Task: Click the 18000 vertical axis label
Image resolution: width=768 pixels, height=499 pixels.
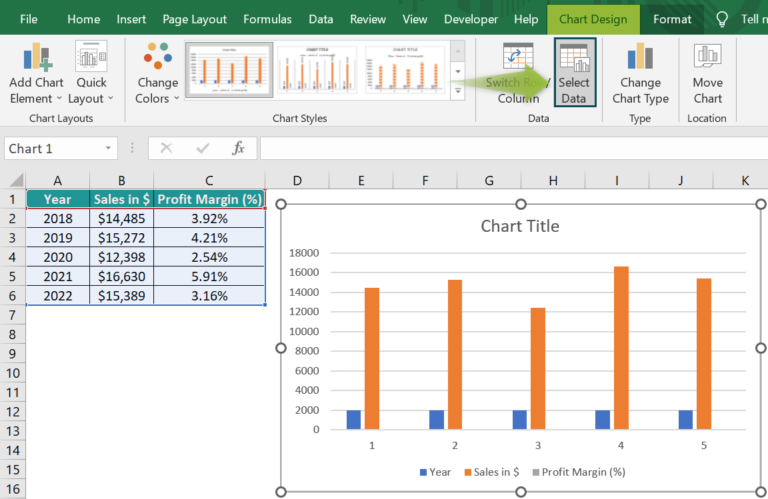Action: point(304,253)
